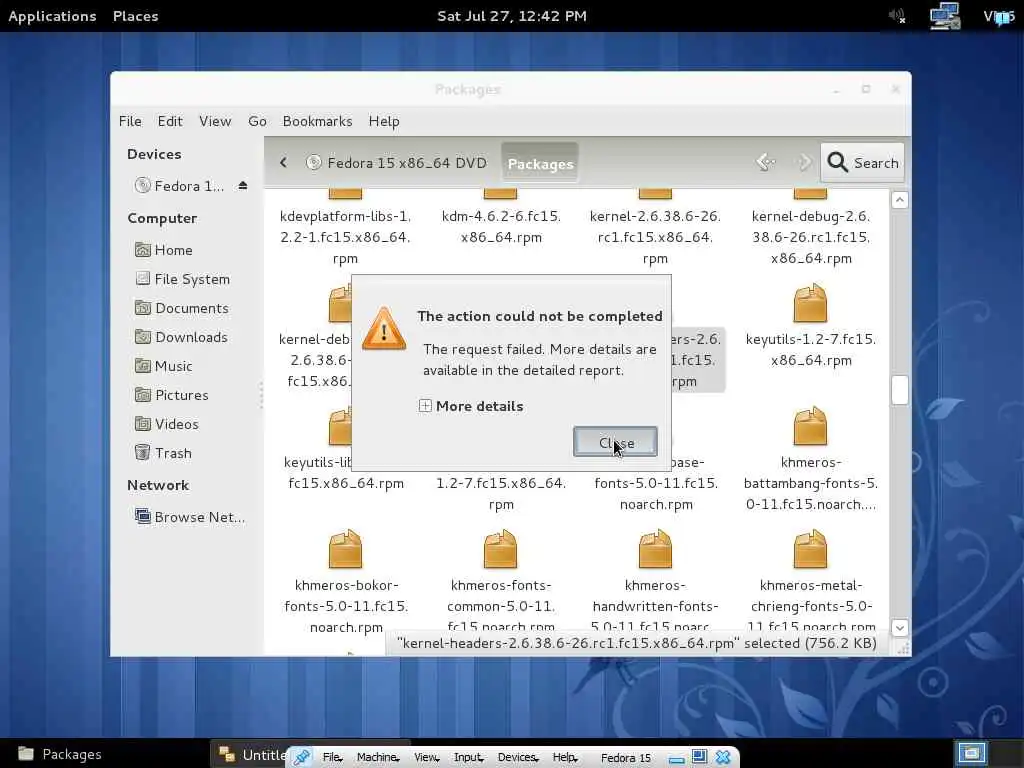Open the View menu in the file manager
1024x768 pixels.
pos(215,121)
